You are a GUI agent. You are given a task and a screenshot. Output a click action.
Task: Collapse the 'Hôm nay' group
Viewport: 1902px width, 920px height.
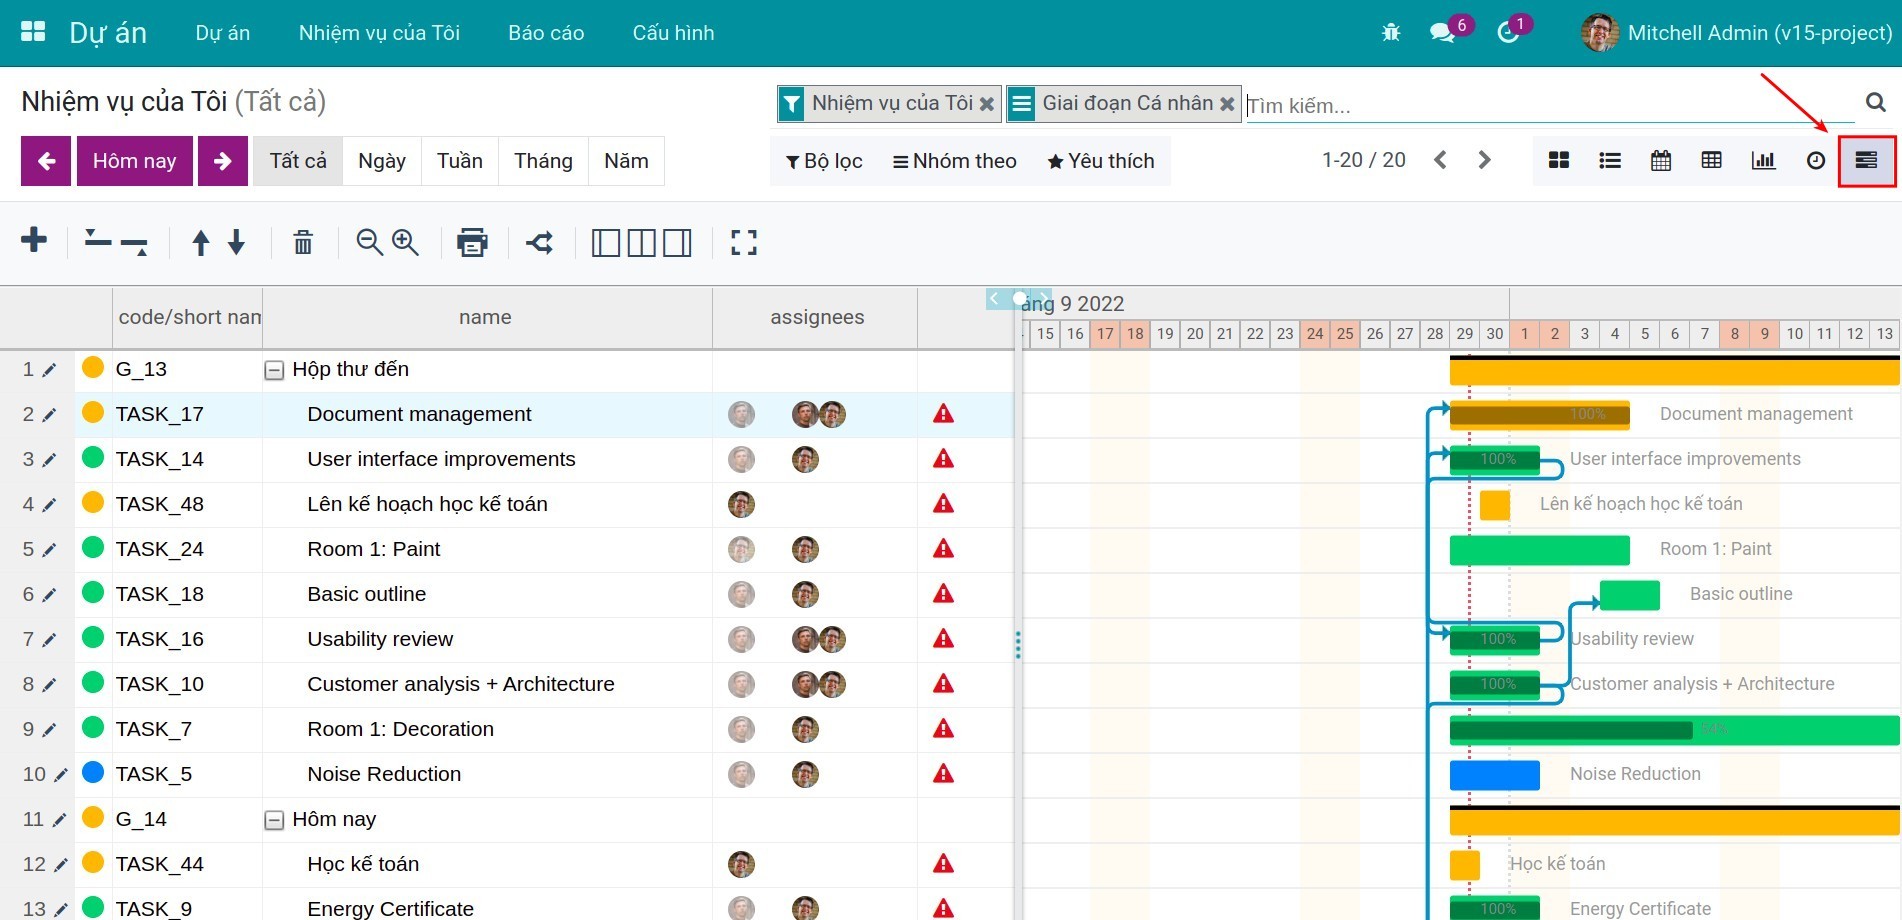274,820
